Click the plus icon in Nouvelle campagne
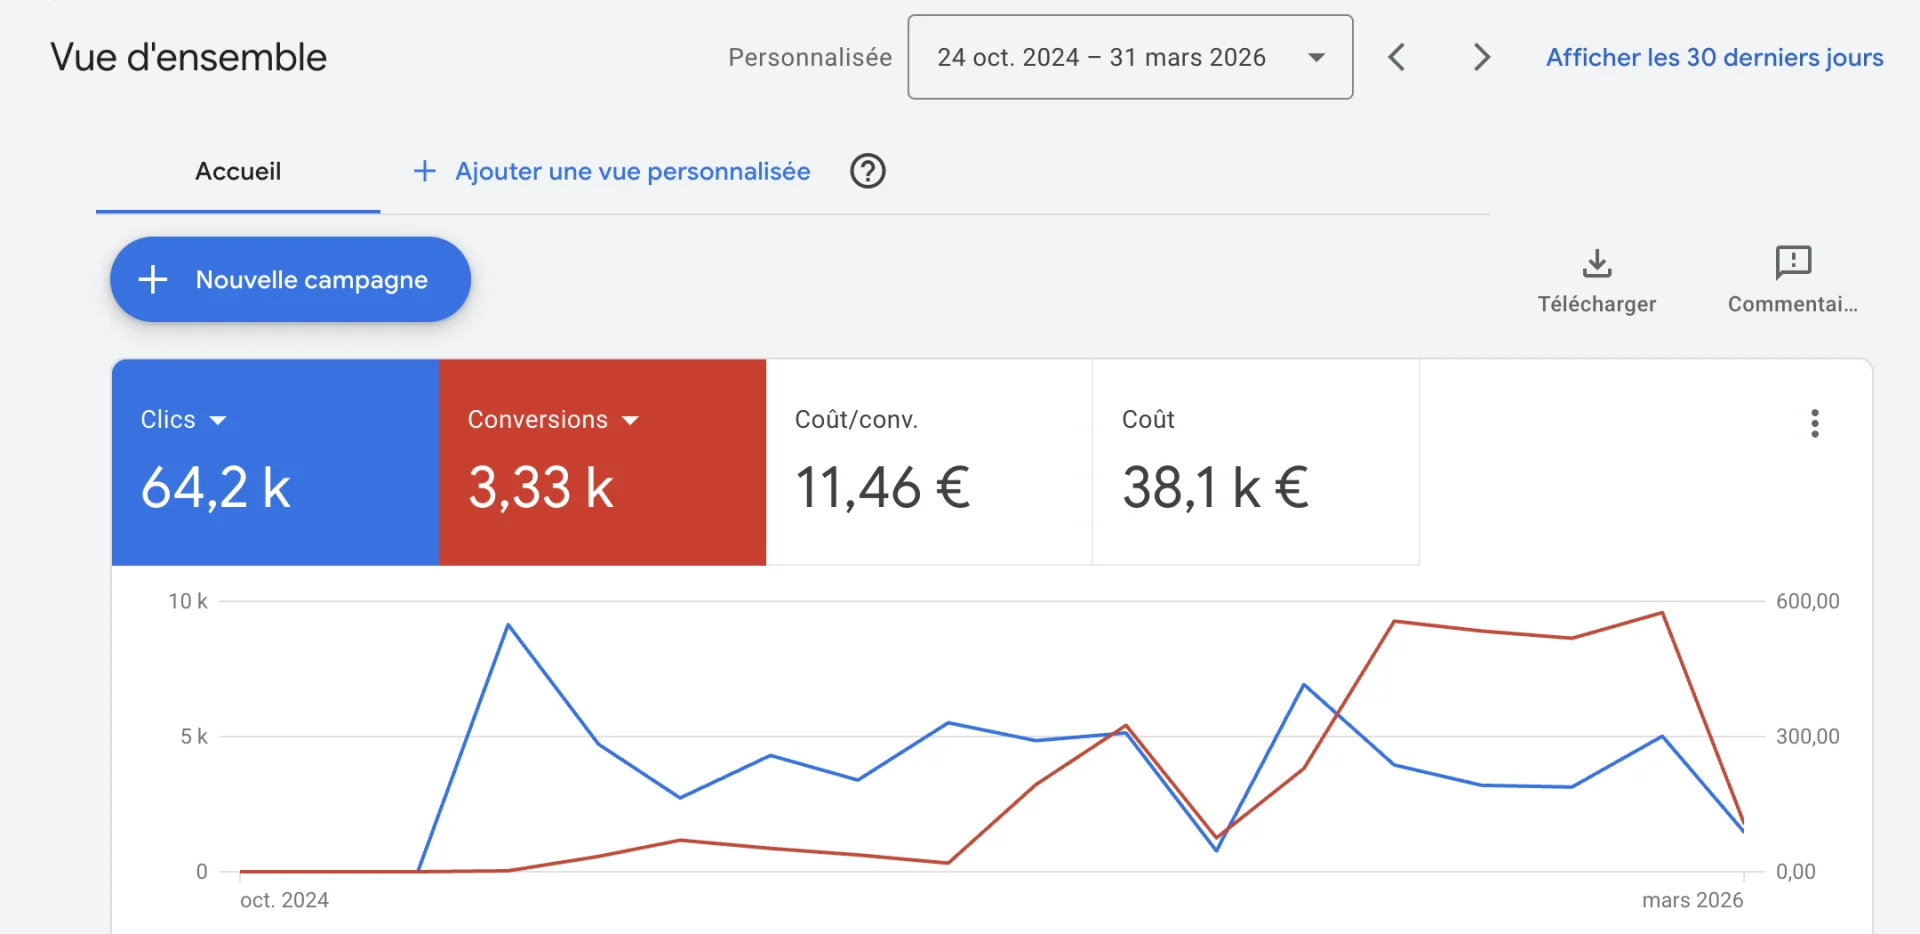Screen dimensions: 1920x934 [152, 279]
